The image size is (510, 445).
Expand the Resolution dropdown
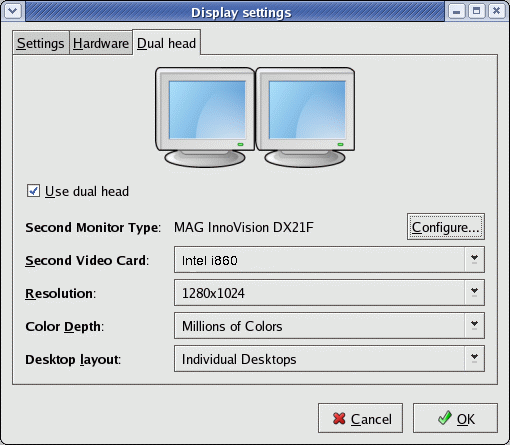[329, 293]
